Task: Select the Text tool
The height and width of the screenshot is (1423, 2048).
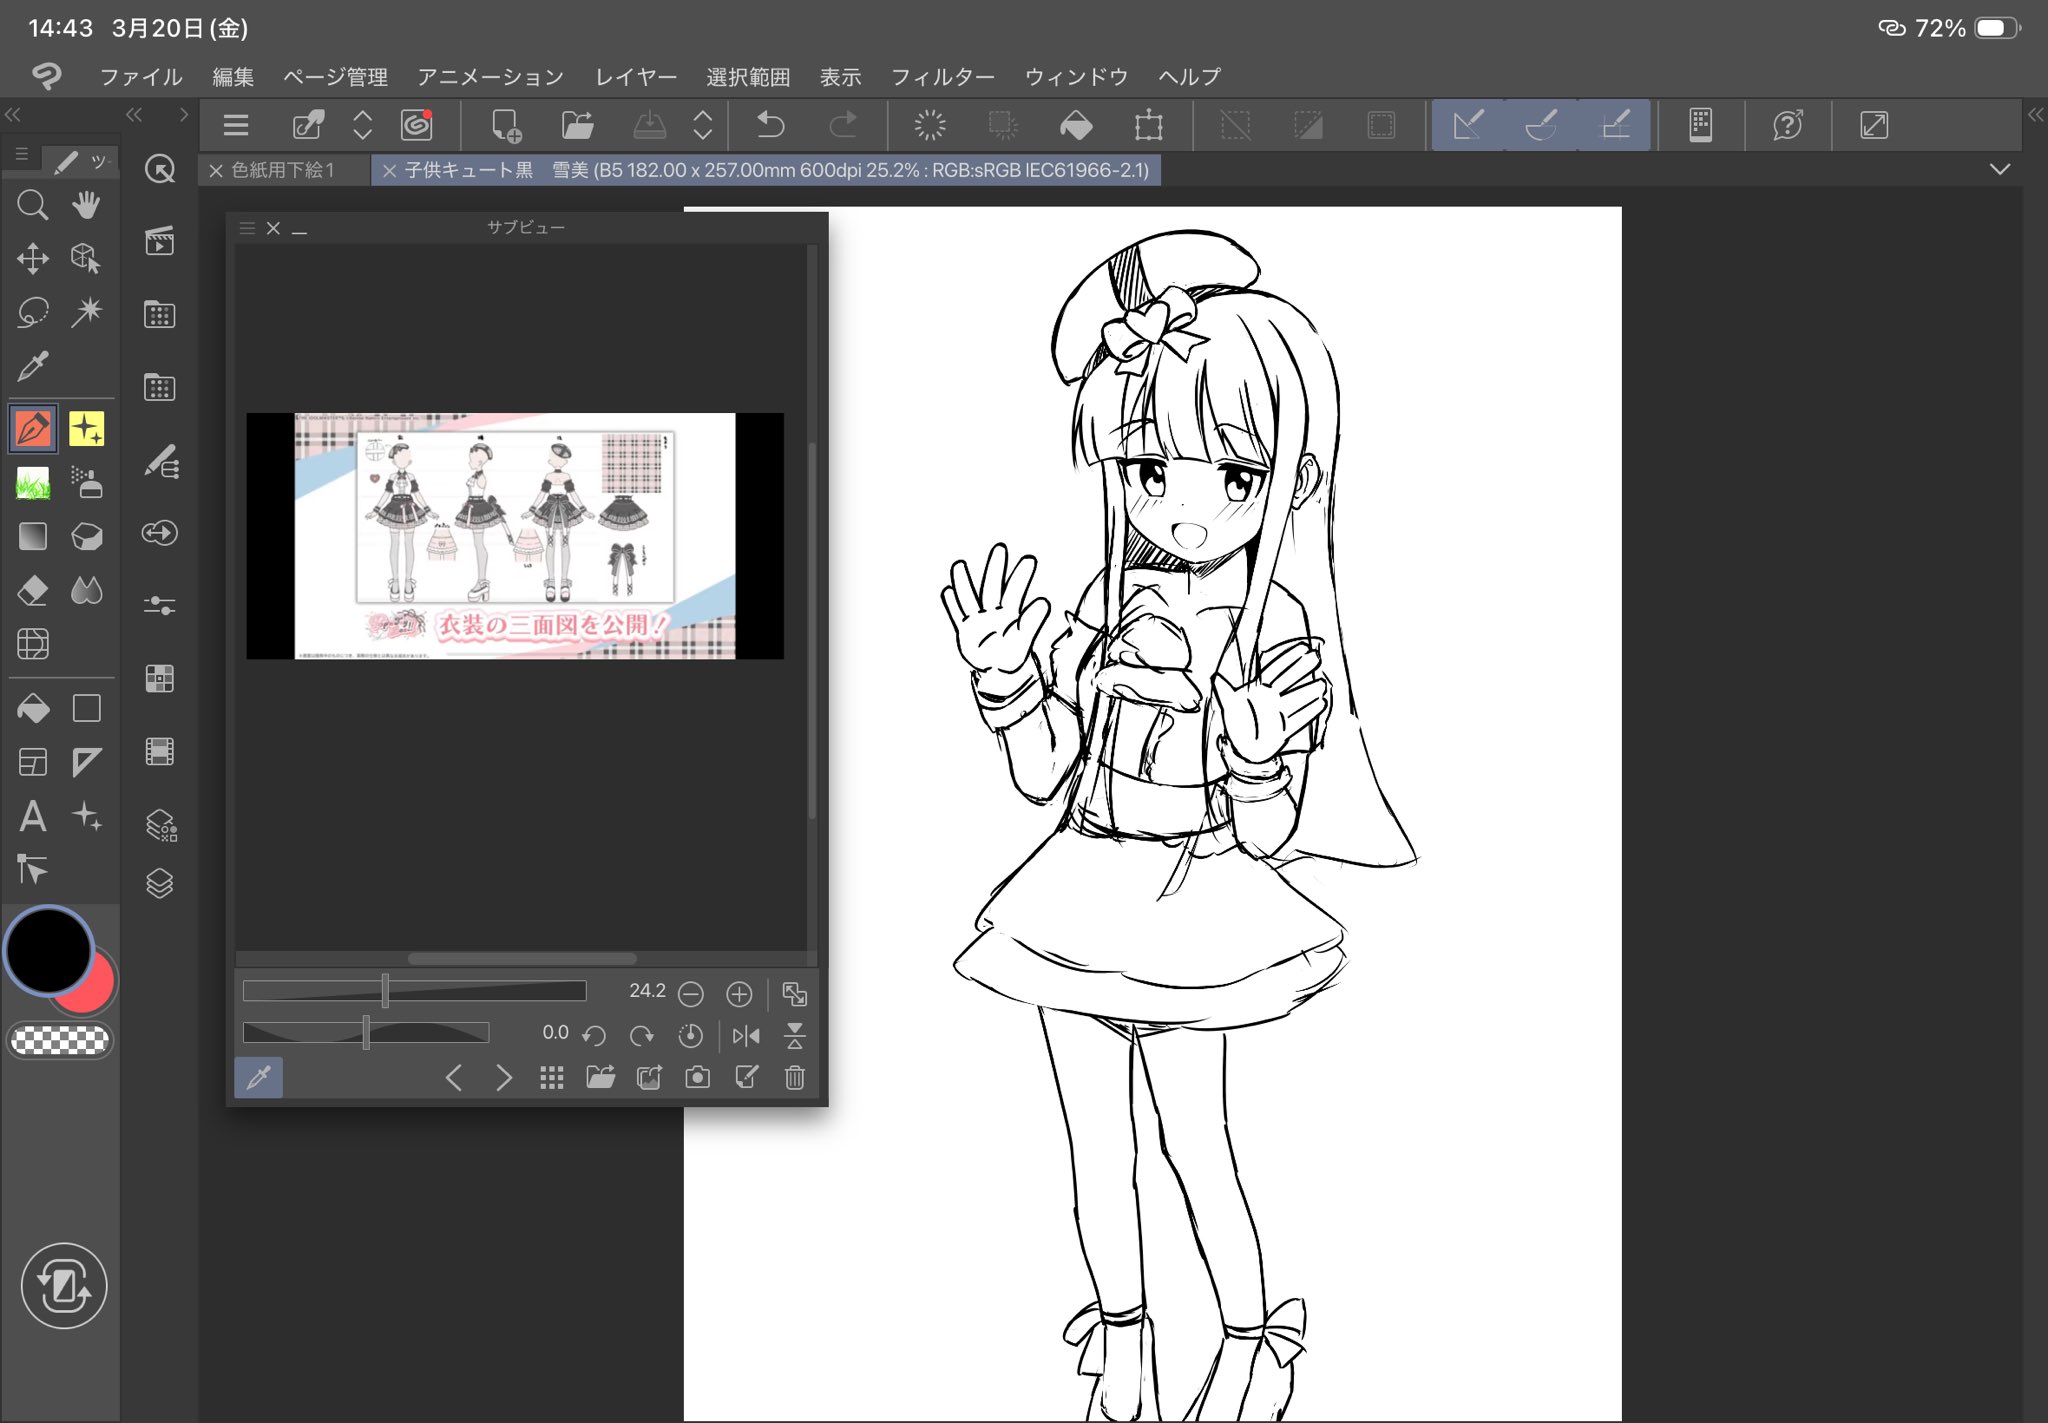Action: coord(32,816)
